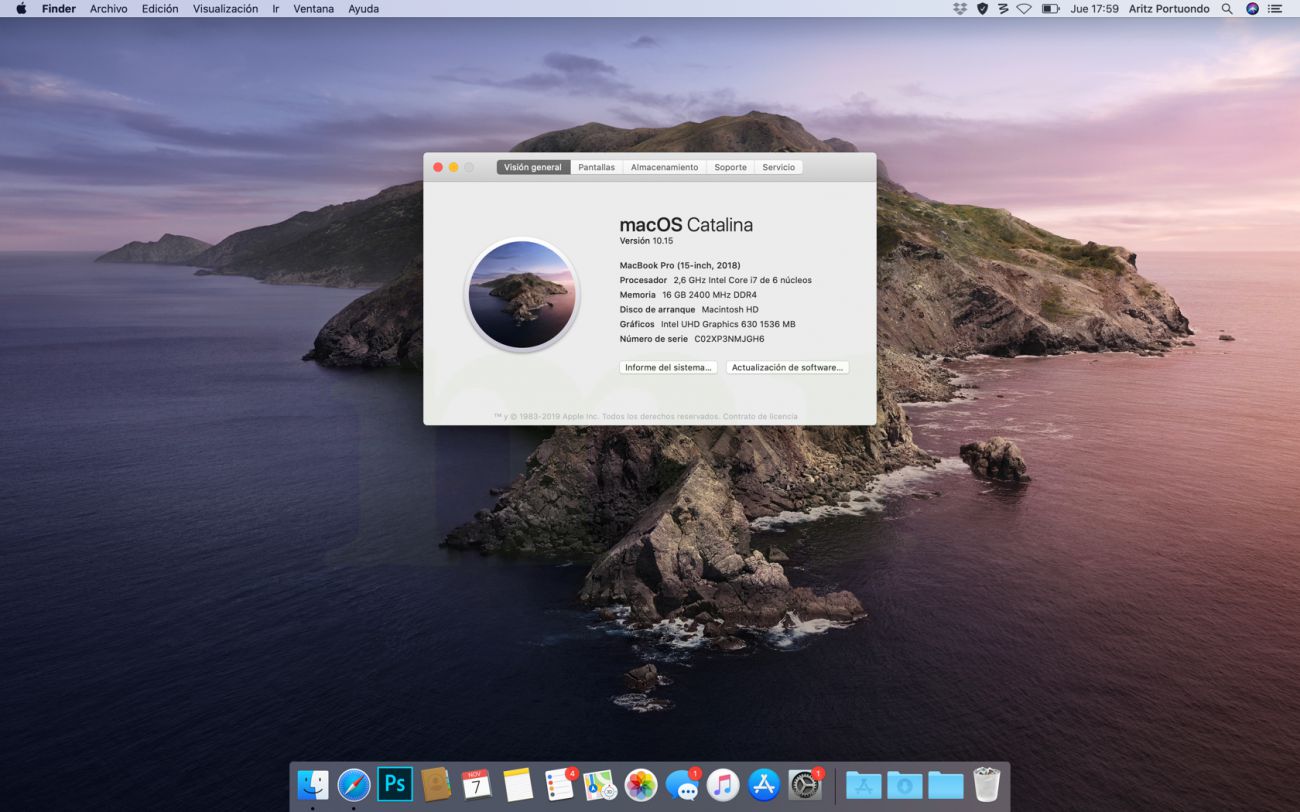
Task: Open the Trash in Dock
Action: coord(987,785)
